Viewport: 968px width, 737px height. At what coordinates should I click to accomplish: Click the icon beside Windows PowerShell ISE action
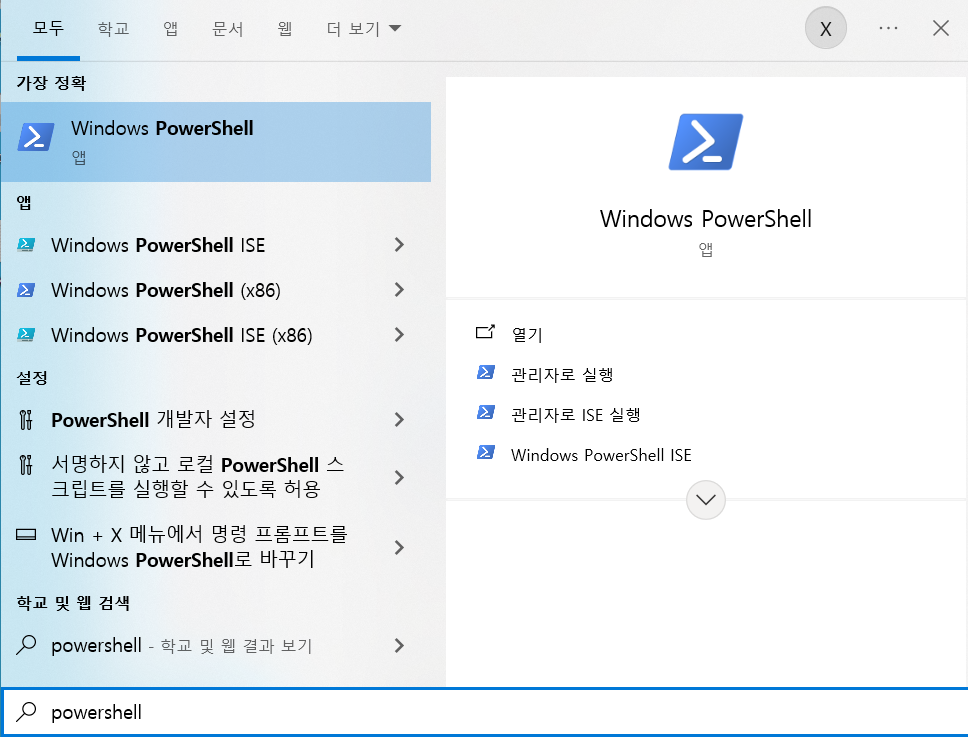pyautogui.click(x=486, y=452)
